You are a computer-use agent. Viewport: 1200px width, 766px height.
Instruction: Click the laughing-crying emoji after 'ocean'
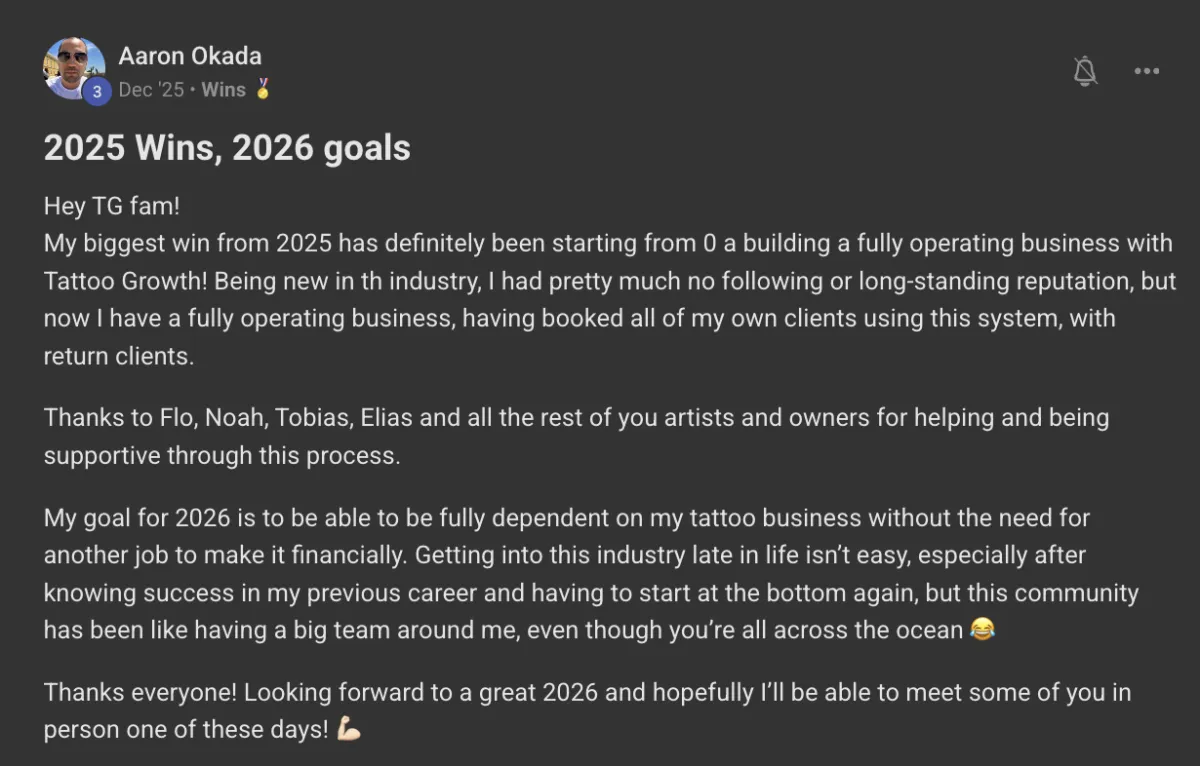click(982, 630)
